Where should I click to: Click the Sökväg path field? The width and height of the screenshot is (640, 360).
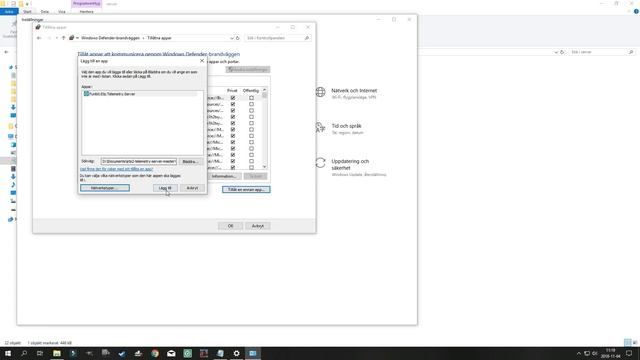coord(139,162)
